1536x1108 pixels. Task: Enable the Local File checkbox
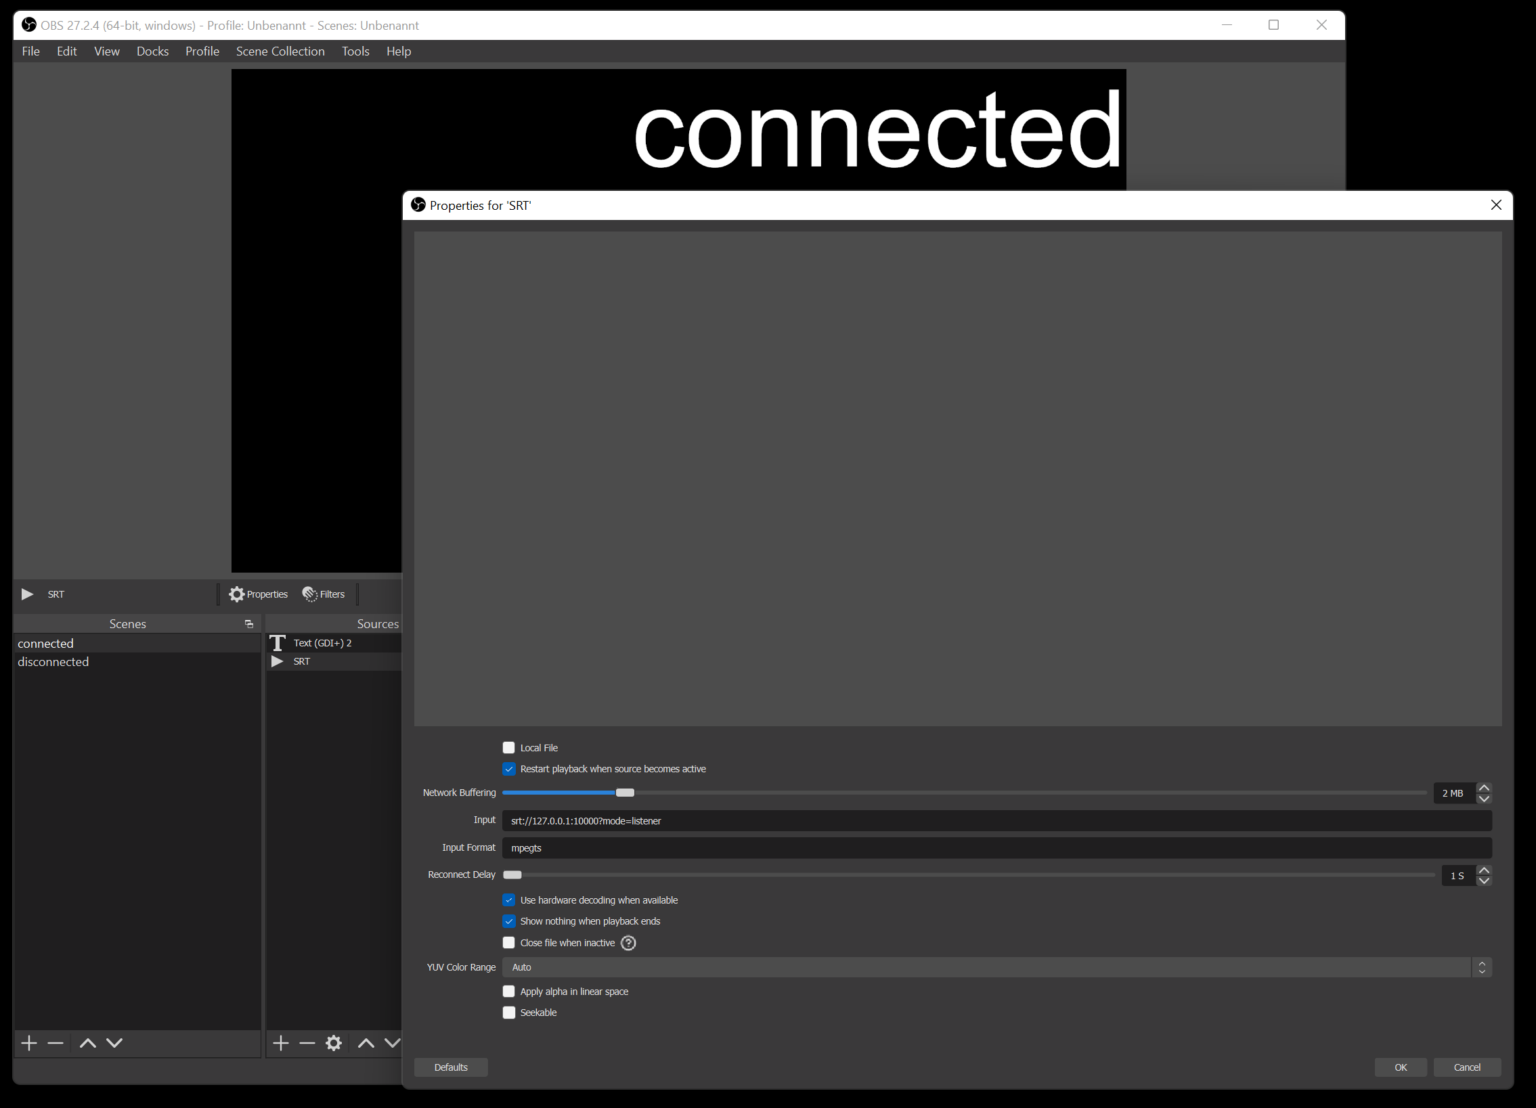click(x=509, y=747)
